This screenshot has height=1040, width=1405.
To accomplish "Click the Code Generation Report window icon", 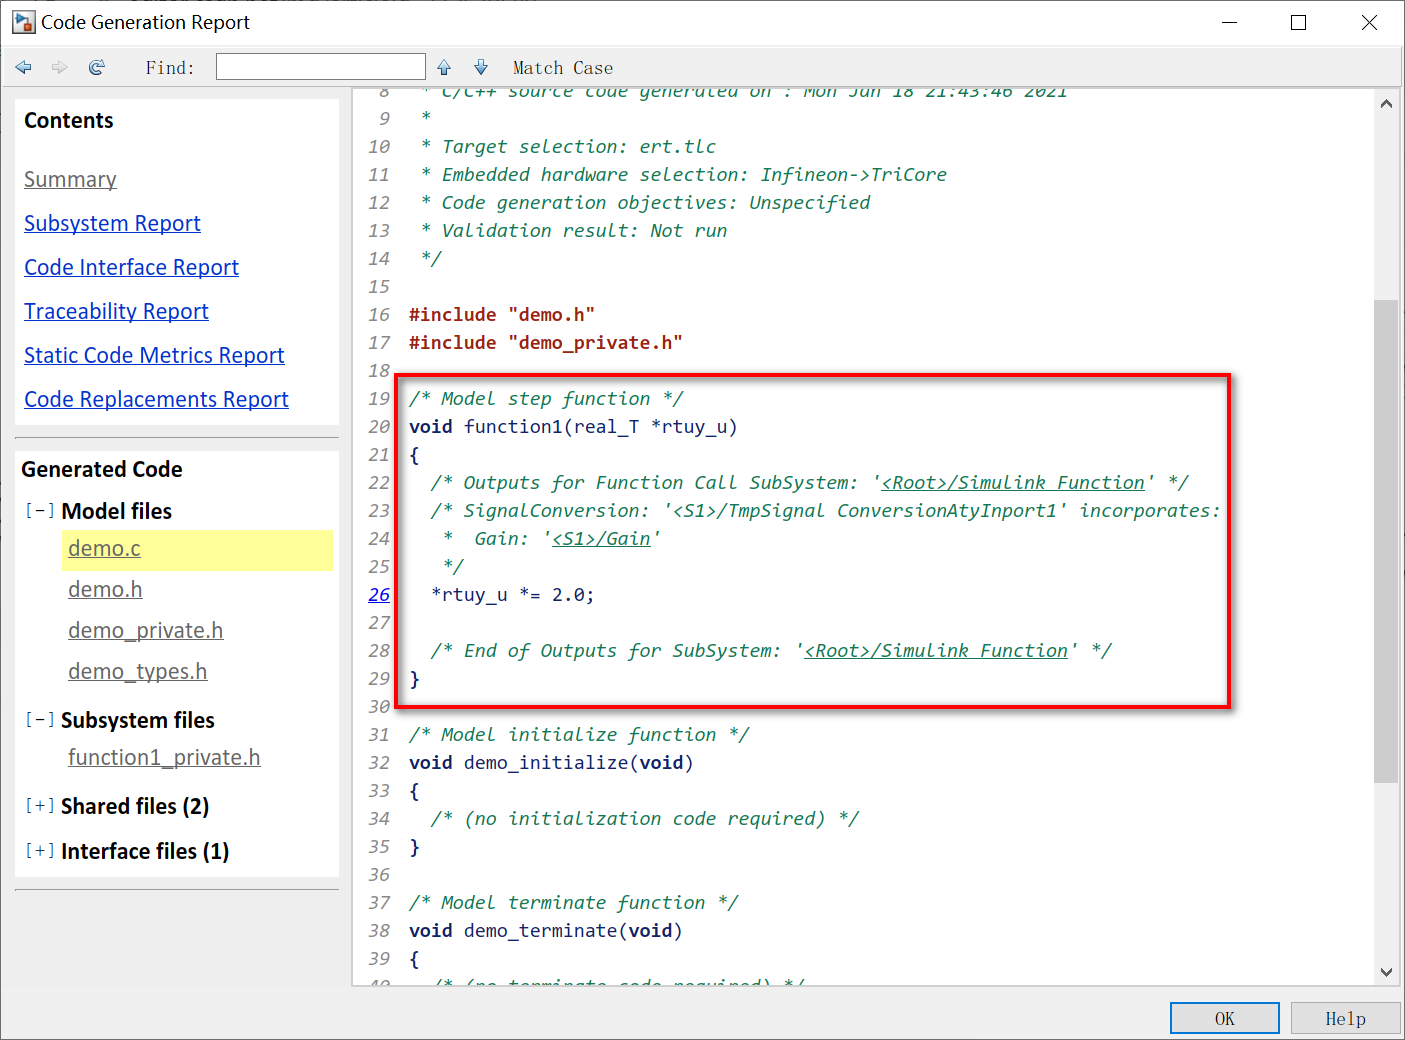I will (x=23, y=22).
